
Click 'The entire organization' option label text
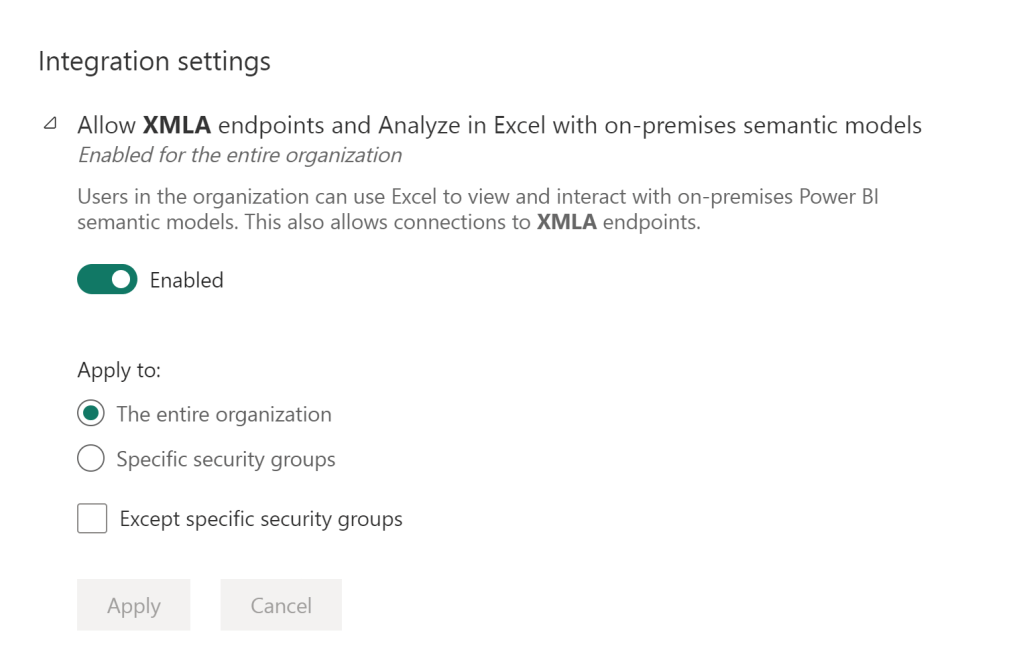click(x=224, y=414)
